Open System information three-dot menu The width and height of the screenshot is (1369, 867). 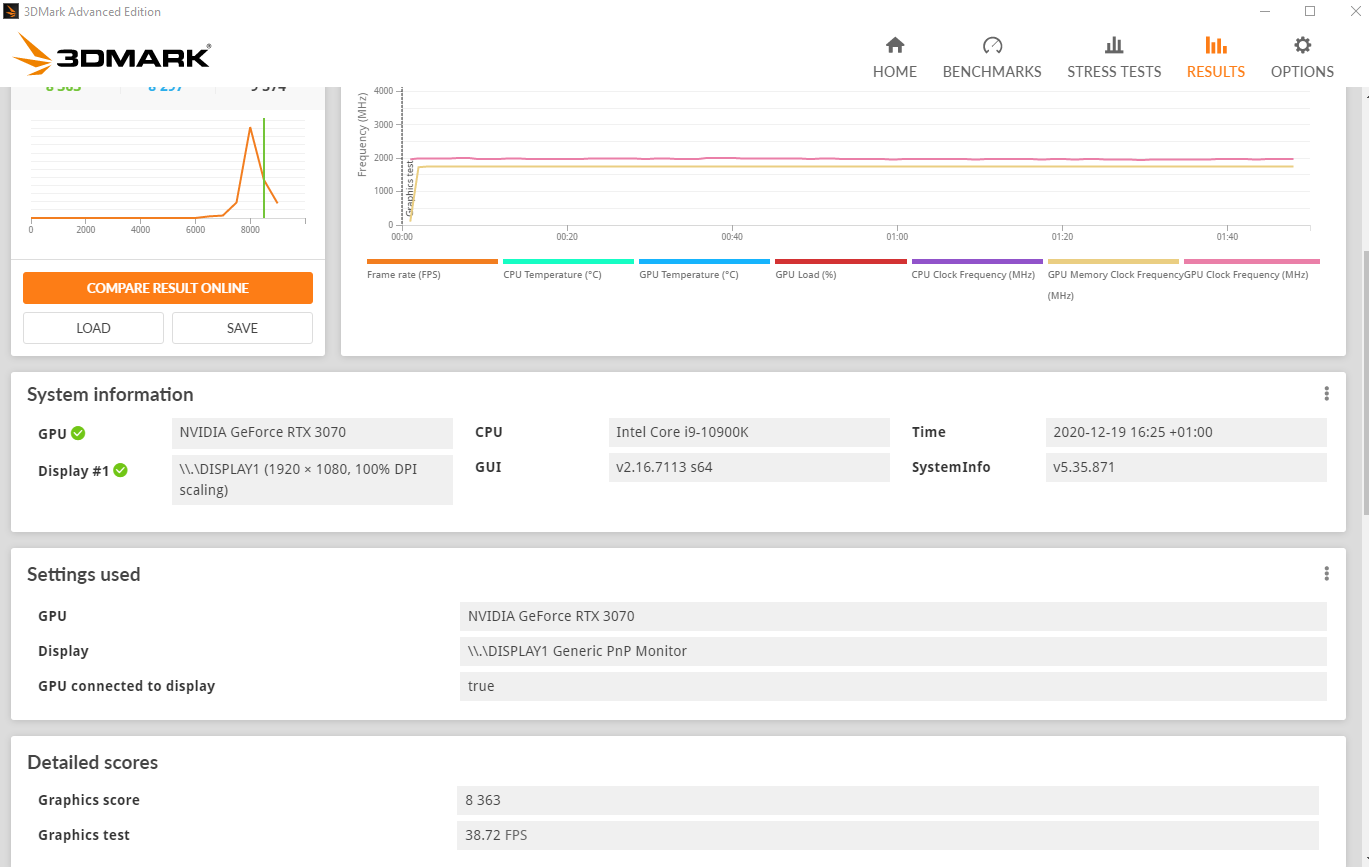tap(1326, 394)
